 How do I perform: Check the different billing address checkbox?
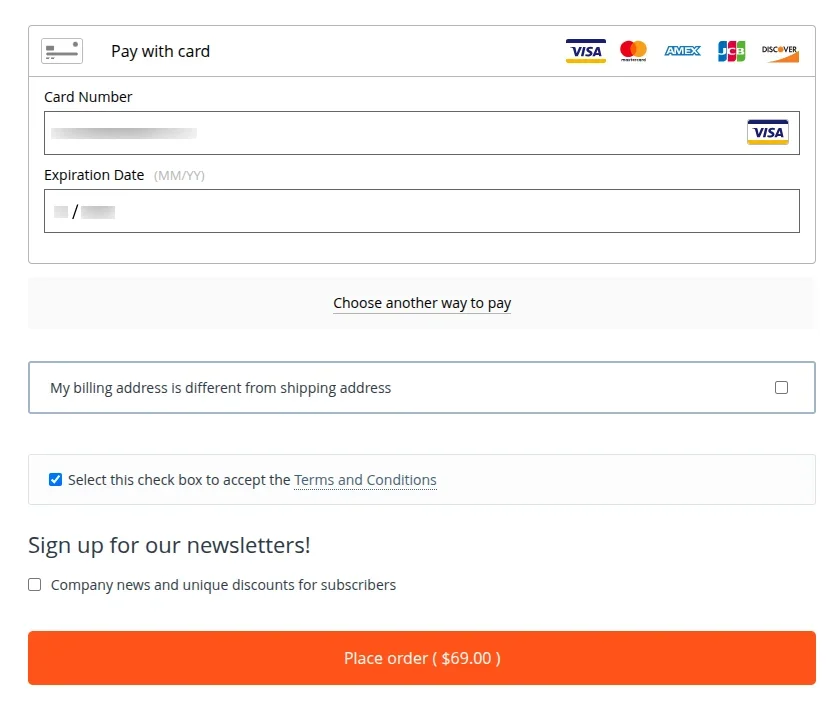click(781, 388)
